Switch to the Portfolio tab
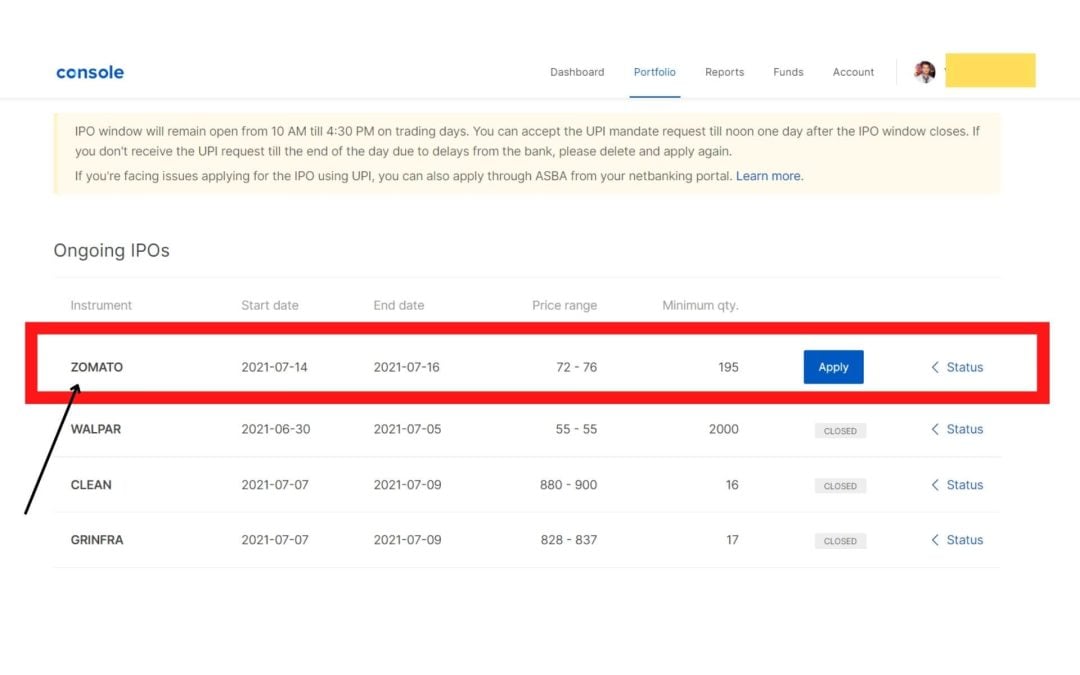The width and height of the screenshot is (1080, 675). click(x=654, y=72)
